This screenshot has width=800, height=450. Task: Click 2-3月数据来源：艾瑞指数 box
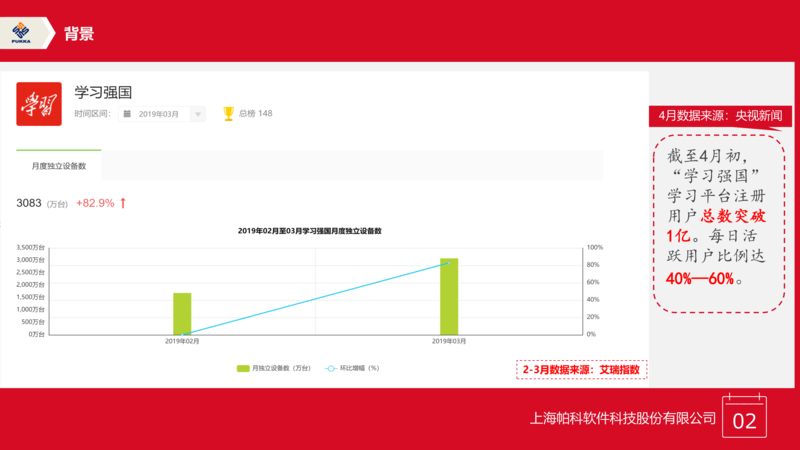click(x=581, y=370)
